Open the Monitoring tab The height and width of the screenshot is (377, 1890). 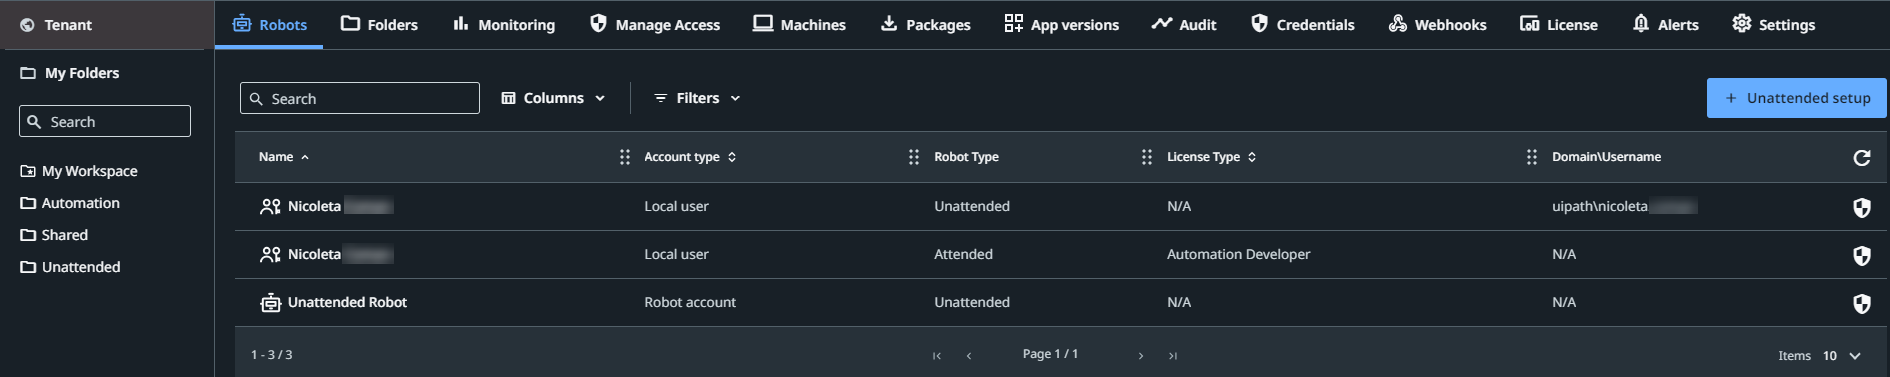pyautogui.click(x=504, y=24)
